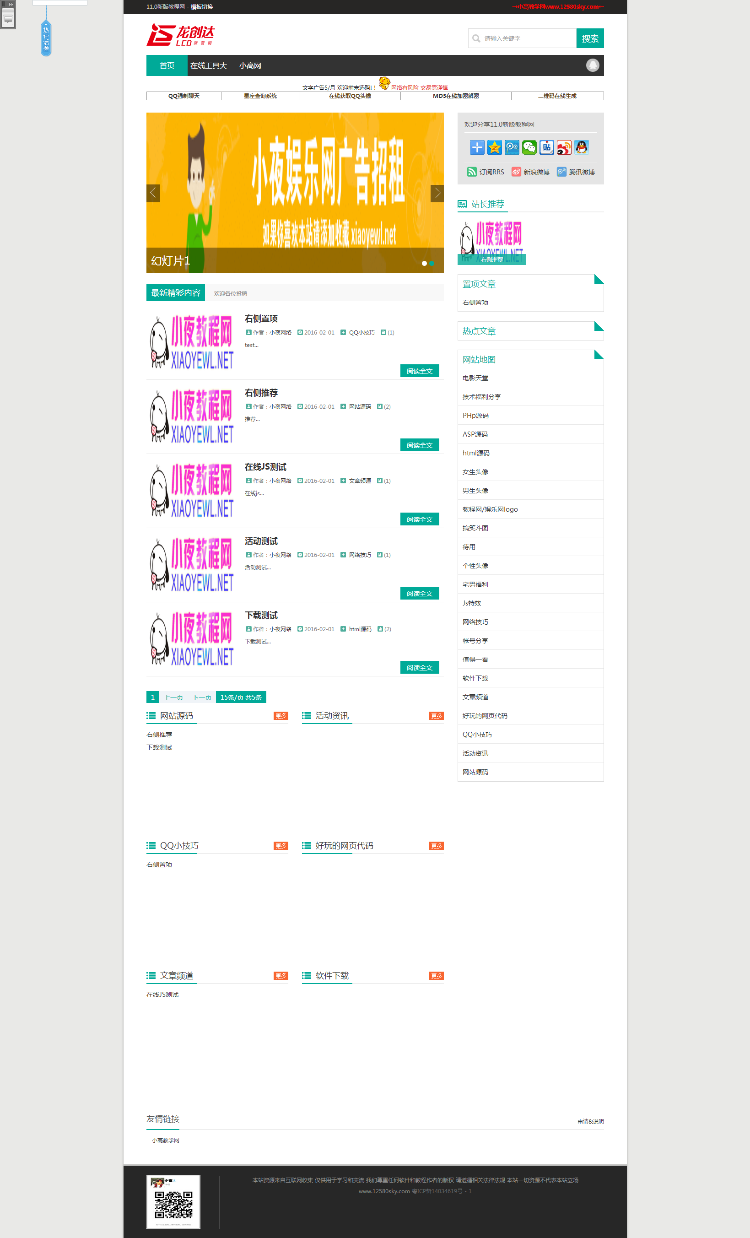Click the 更多 button beside 软件下载

point(437,976)
